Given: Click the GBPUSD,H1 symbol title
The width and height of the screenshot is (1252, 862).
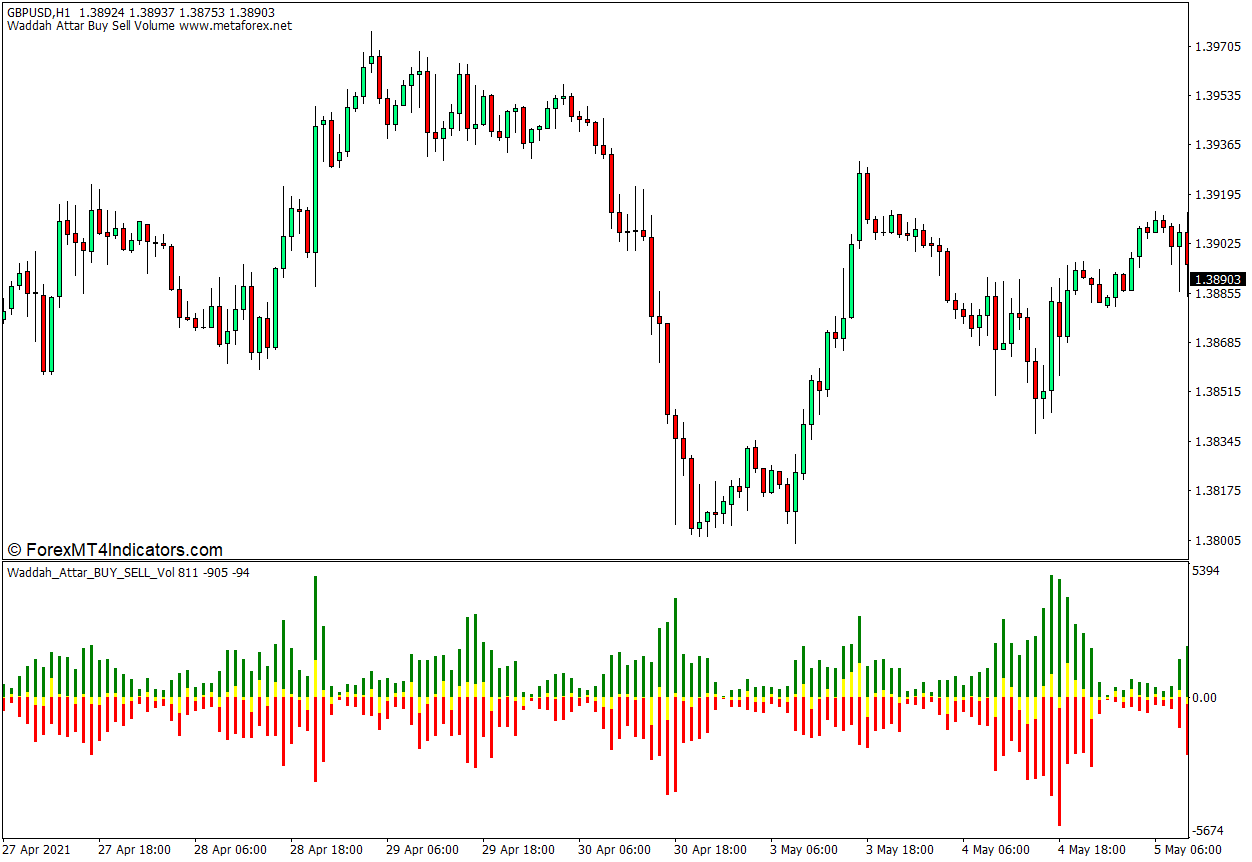Looking at the screenshot, I should 39,12.
